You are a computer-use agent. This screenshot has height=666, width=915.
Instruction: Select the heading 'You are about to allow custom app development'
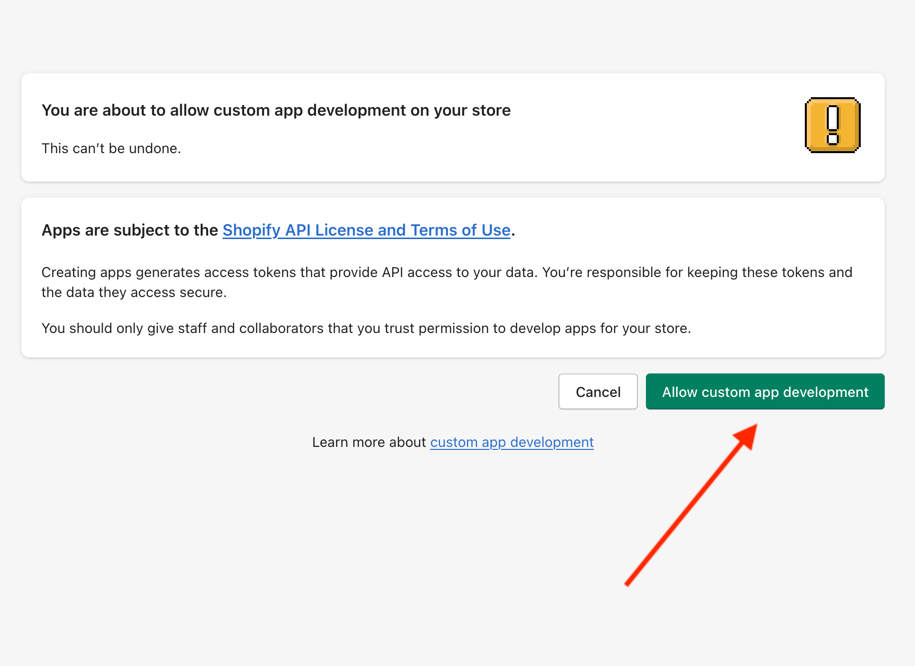click(x=276, y=110)
